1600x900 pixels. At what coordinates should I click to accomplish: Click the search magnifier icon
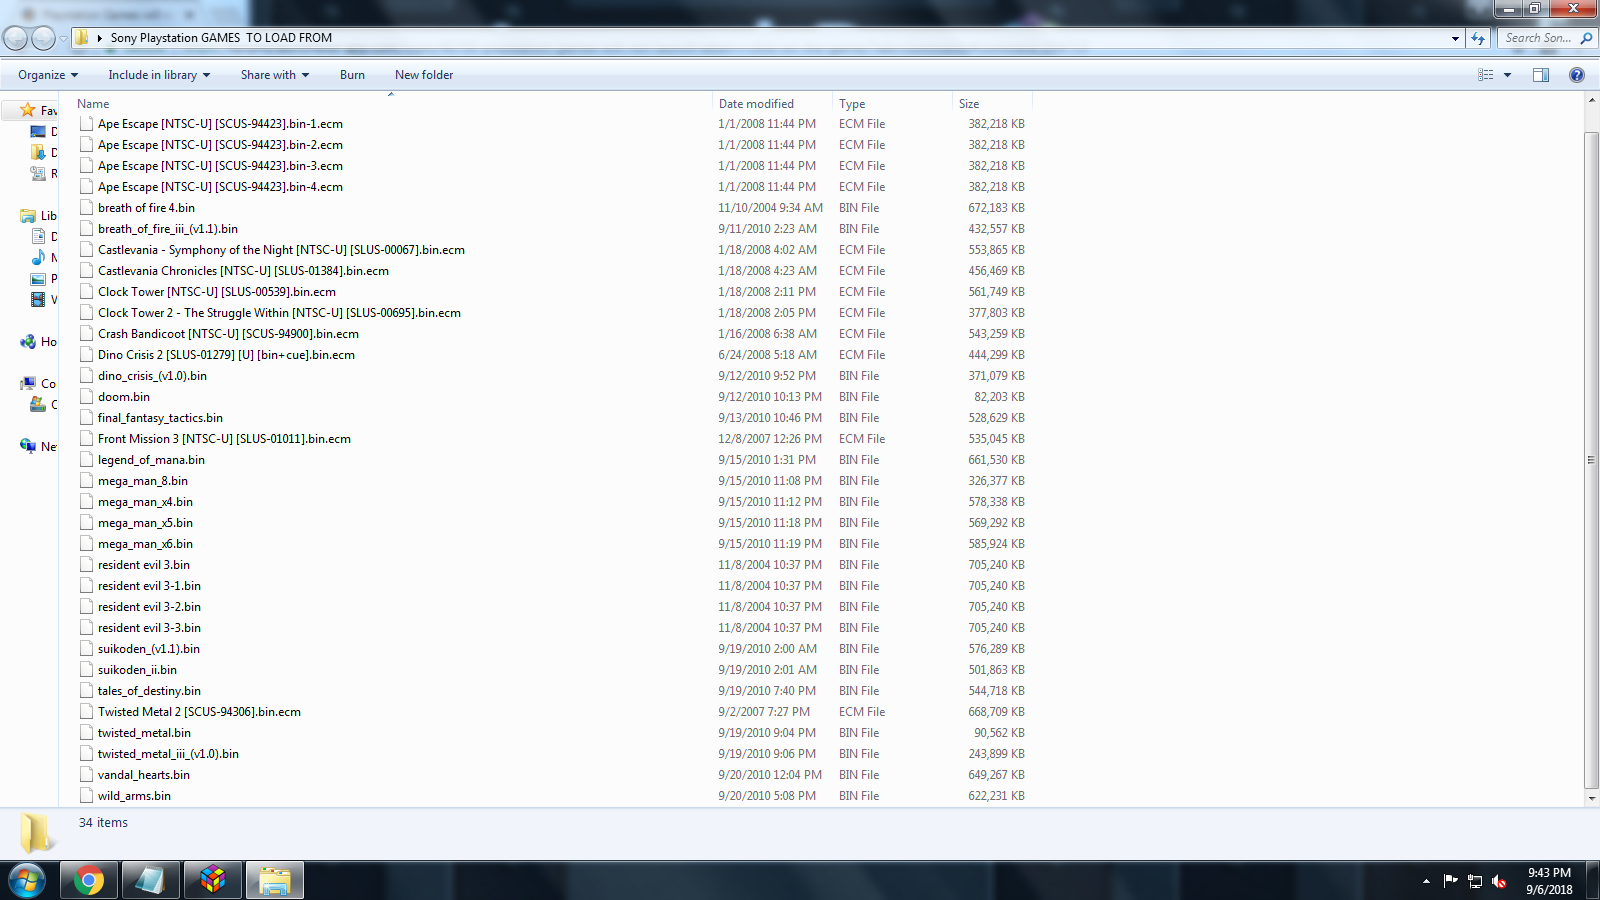coord(1585,38)
